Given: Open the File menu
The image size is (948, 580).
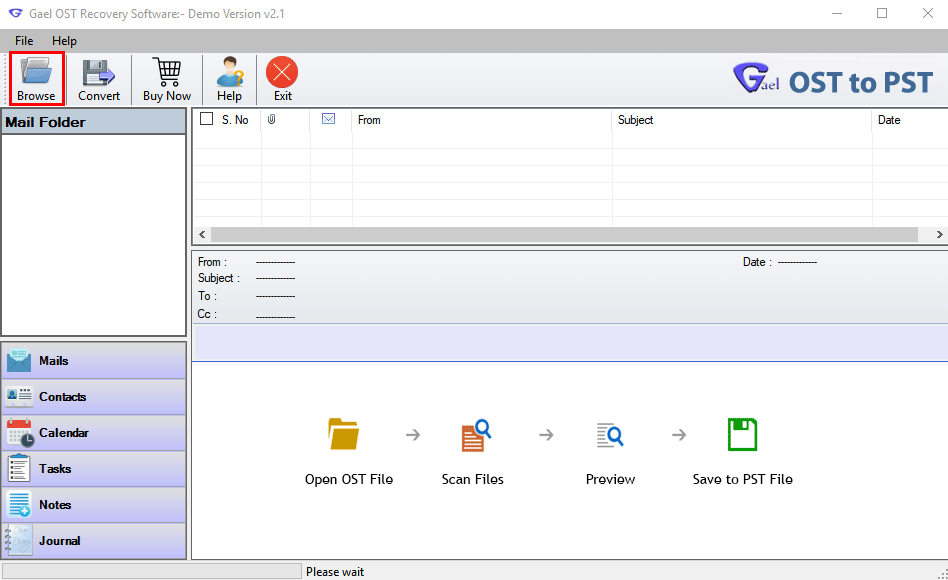Looking at the screenshot, I should [x=24, y=41].
